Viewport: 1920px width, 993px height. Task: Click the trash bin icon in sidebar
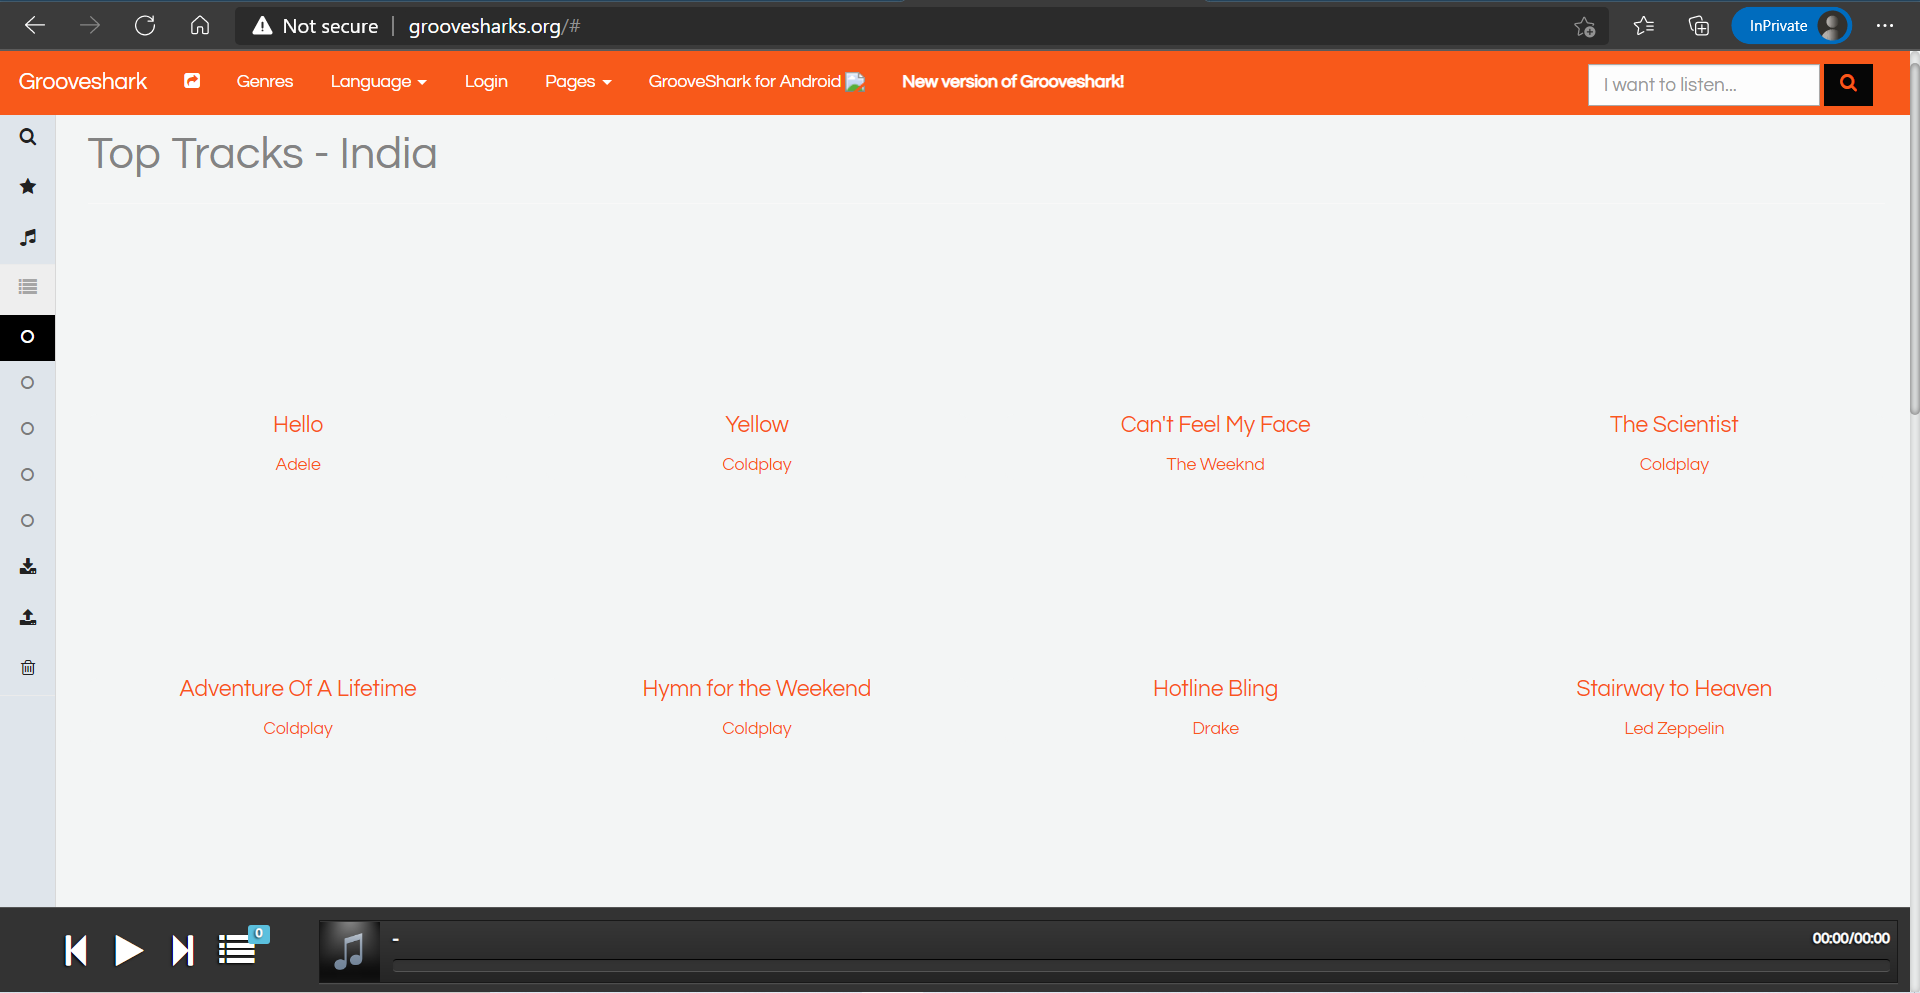[28, 667]
